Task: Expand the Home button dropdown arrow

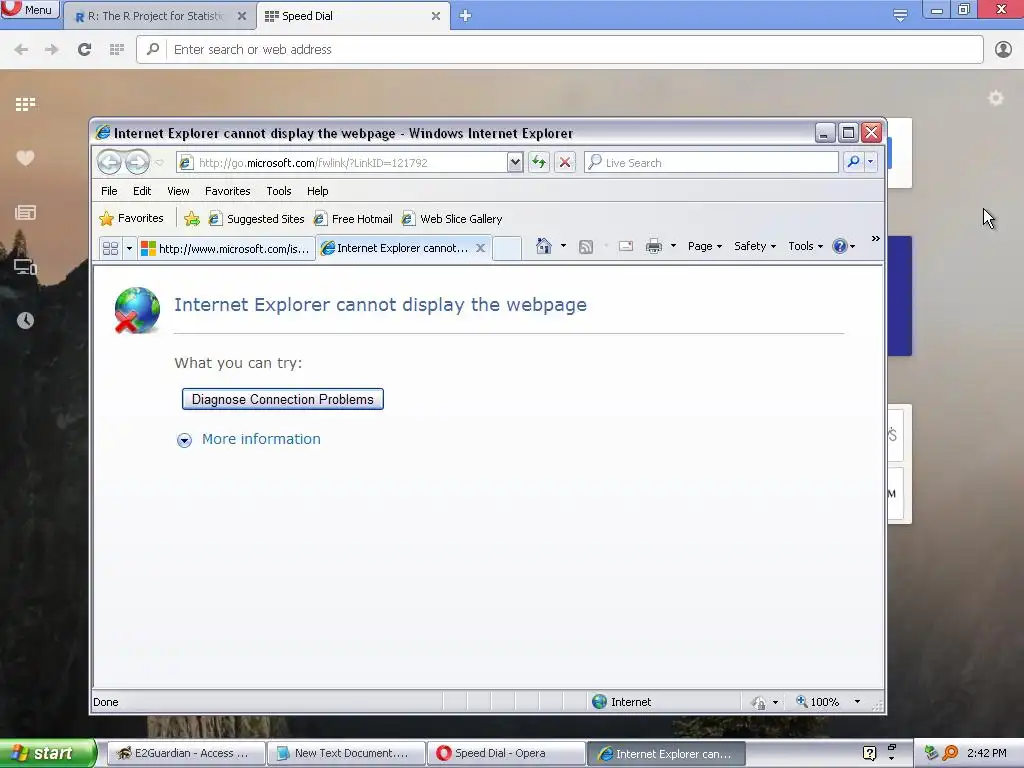Action: tap(563, 246)
